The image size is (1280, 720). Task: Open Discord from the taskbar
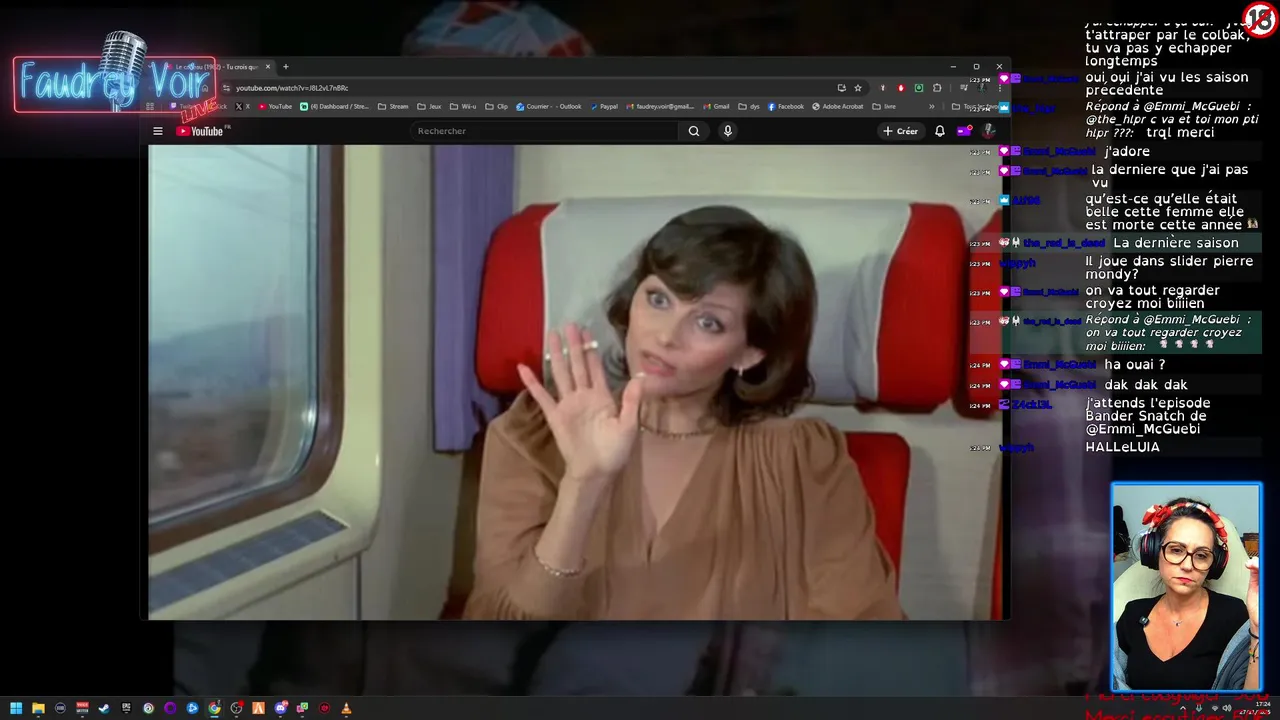pos(281,708)
